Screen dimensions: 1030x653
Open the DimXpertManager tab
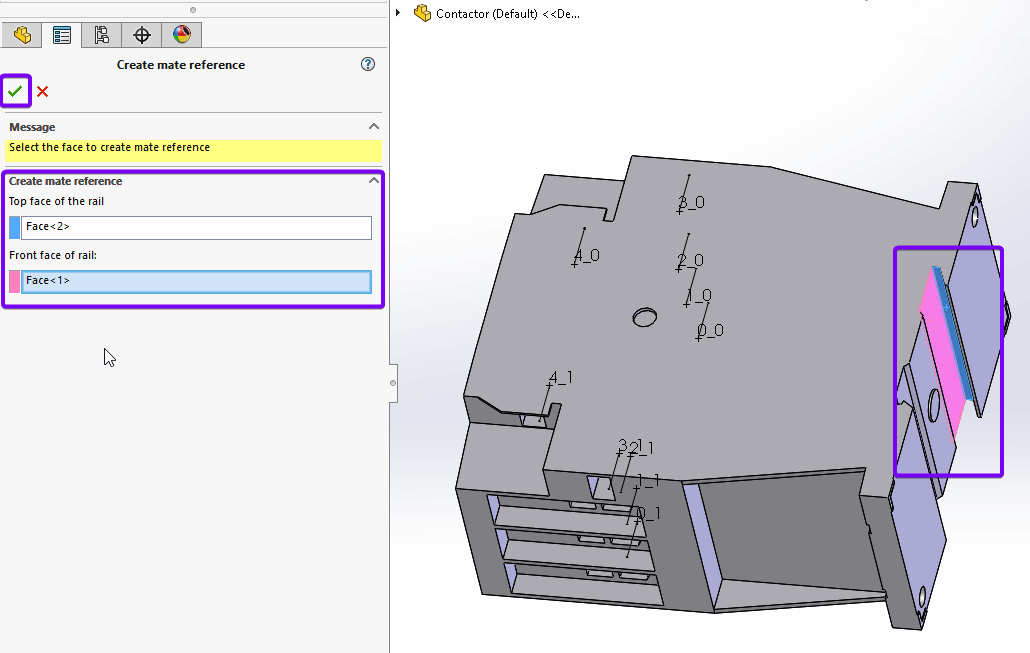click(x=142, y=35)
